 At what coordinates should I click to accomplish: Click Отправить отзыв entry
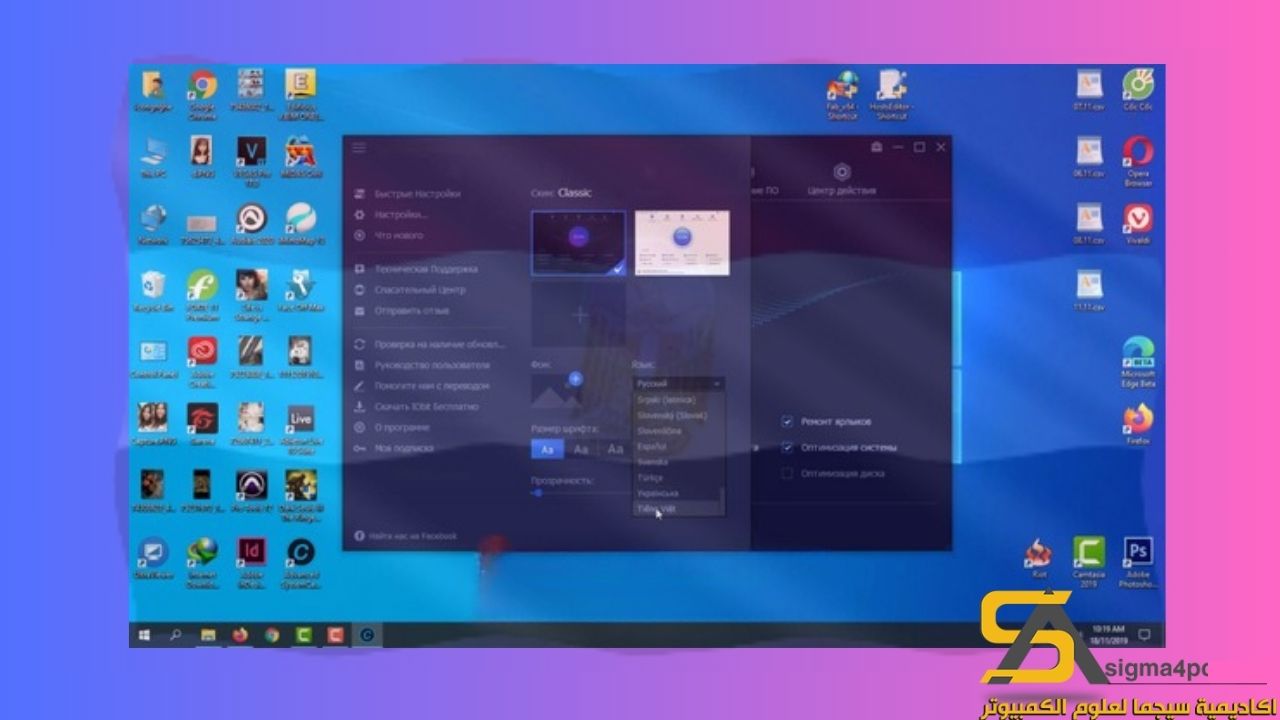pos(402,311)
